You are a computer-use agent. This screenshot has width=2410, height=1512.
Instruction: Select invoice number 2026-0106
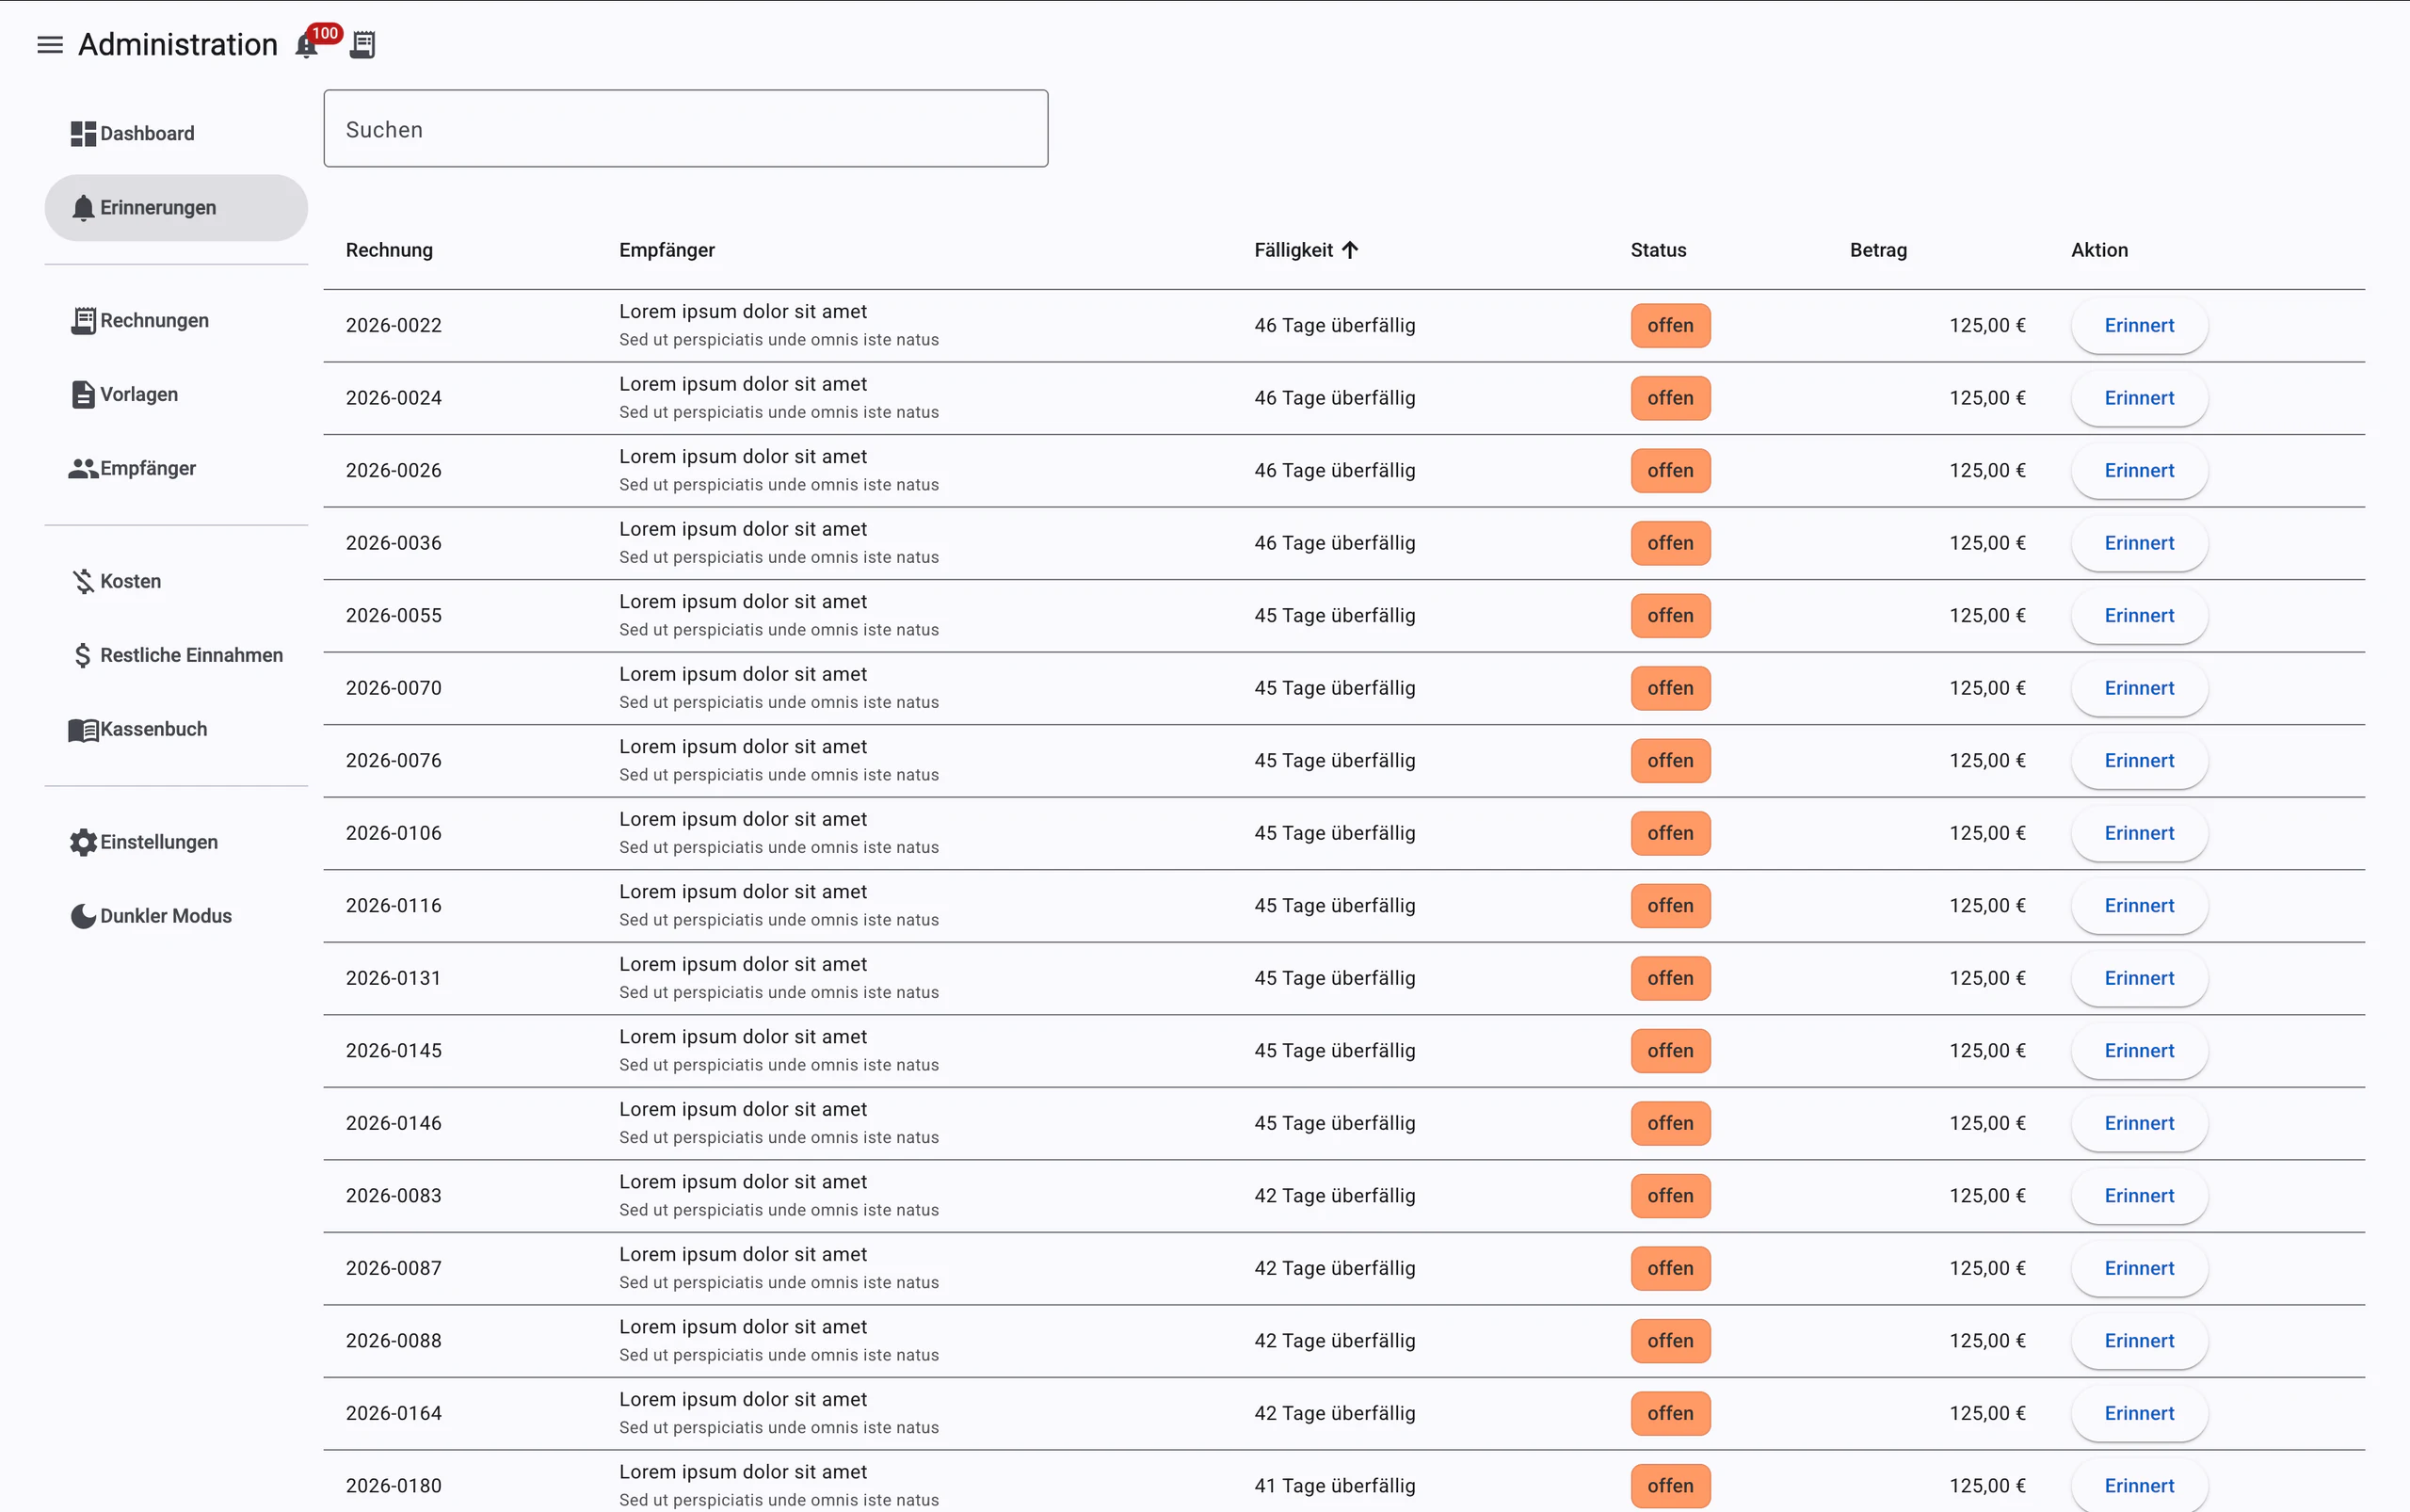coord(393,834)
